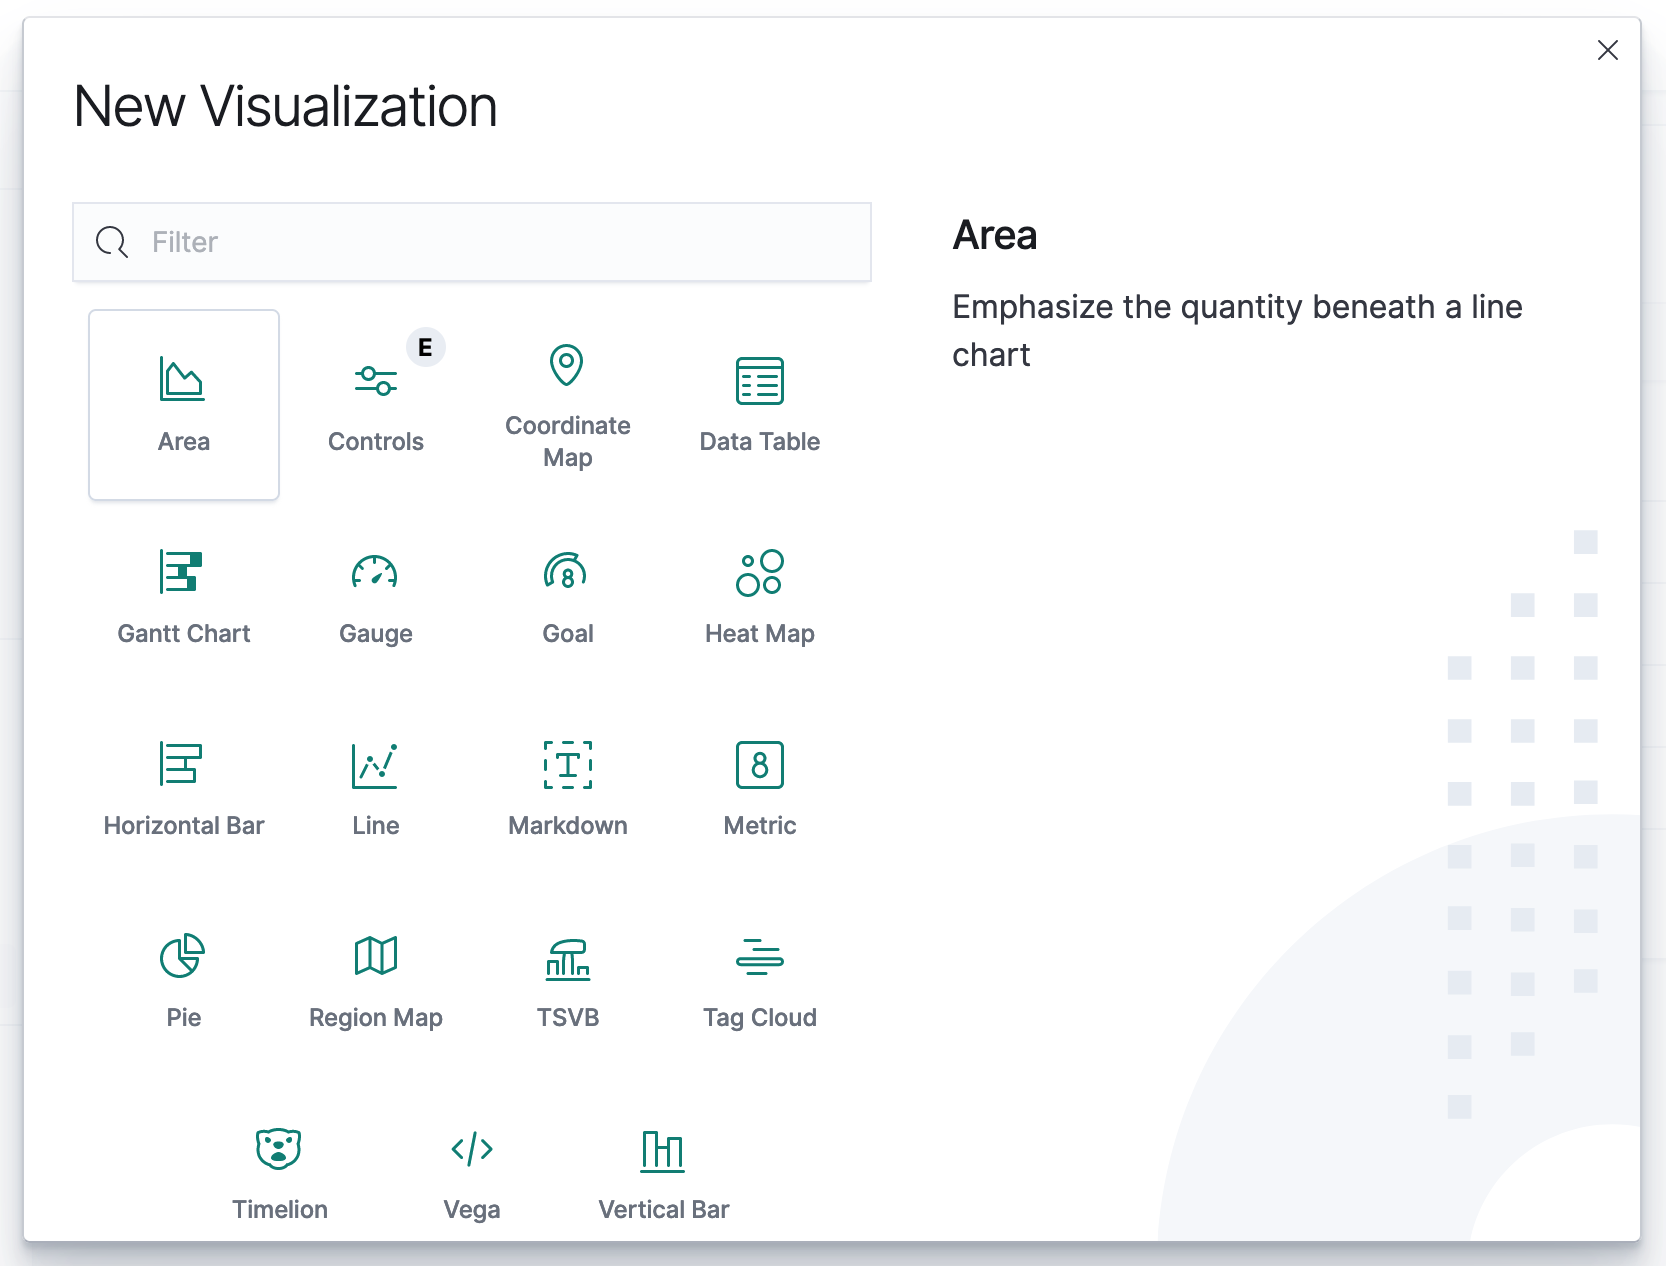This screenshot has height=1266, width=1666.
Task: Click the Pie chart icon
Action: click(183, 957)
